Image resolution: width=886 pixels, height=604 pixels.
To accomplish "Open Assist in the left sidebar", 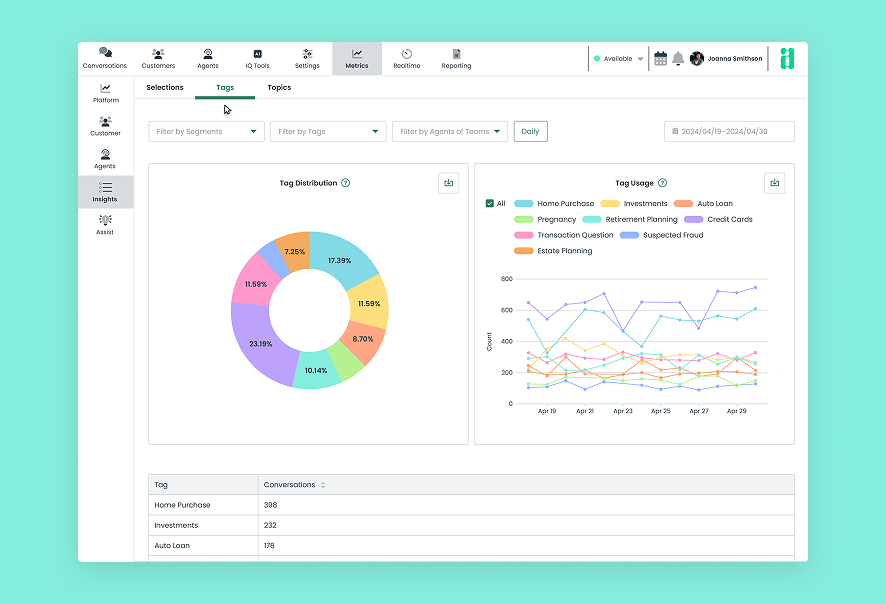I will pos(106,225).
